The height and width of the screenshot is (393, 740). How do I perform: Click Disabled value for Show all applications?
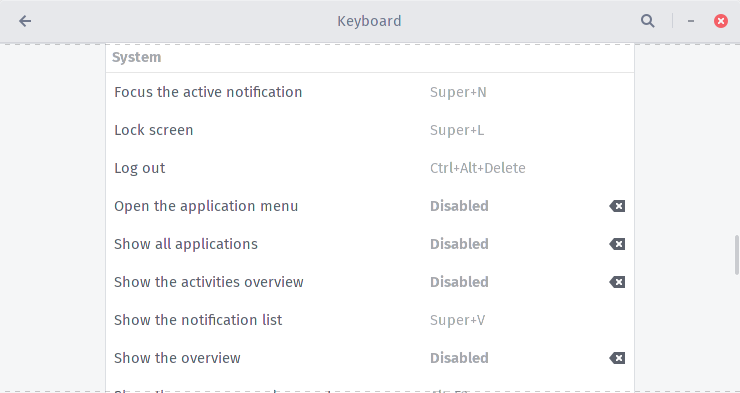pos(459,244)
